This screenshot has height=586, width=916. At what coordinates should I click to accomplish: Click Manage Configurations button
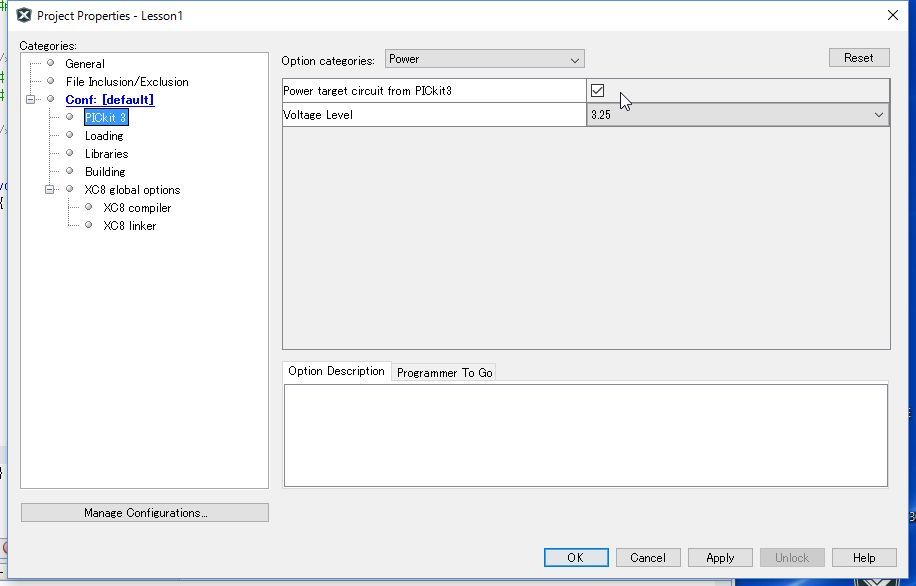(x=145, y=512)
